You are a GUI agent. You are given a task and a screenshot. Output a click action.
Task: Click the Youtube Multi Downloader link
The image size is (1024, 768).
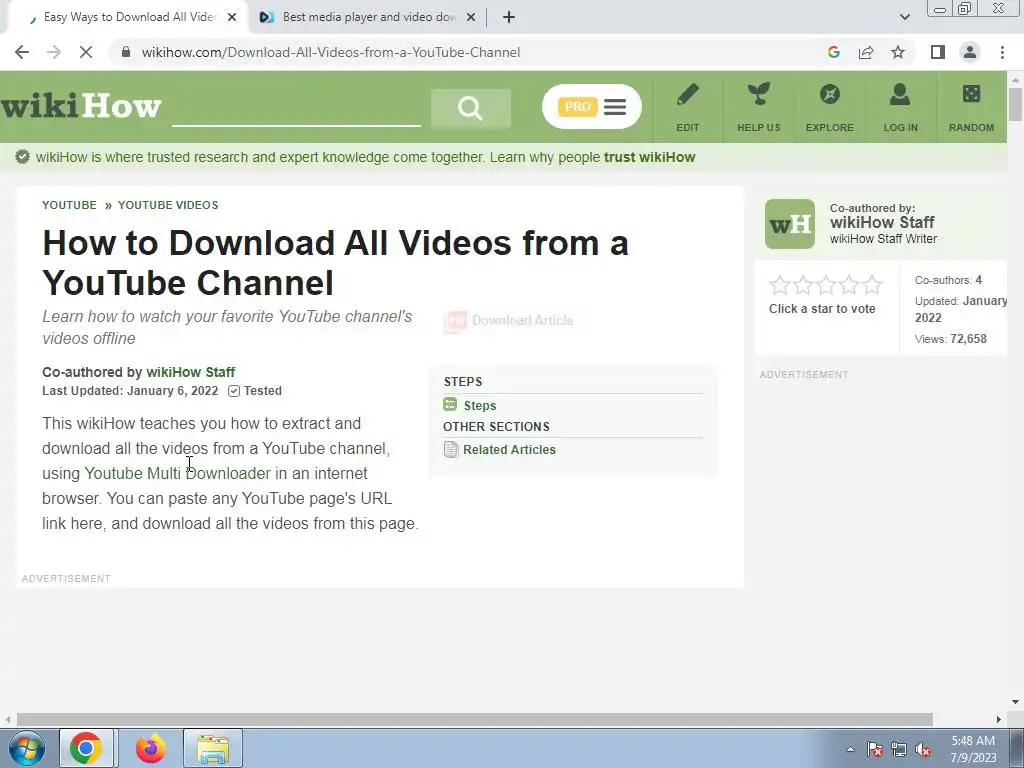(x=177, y=473)
